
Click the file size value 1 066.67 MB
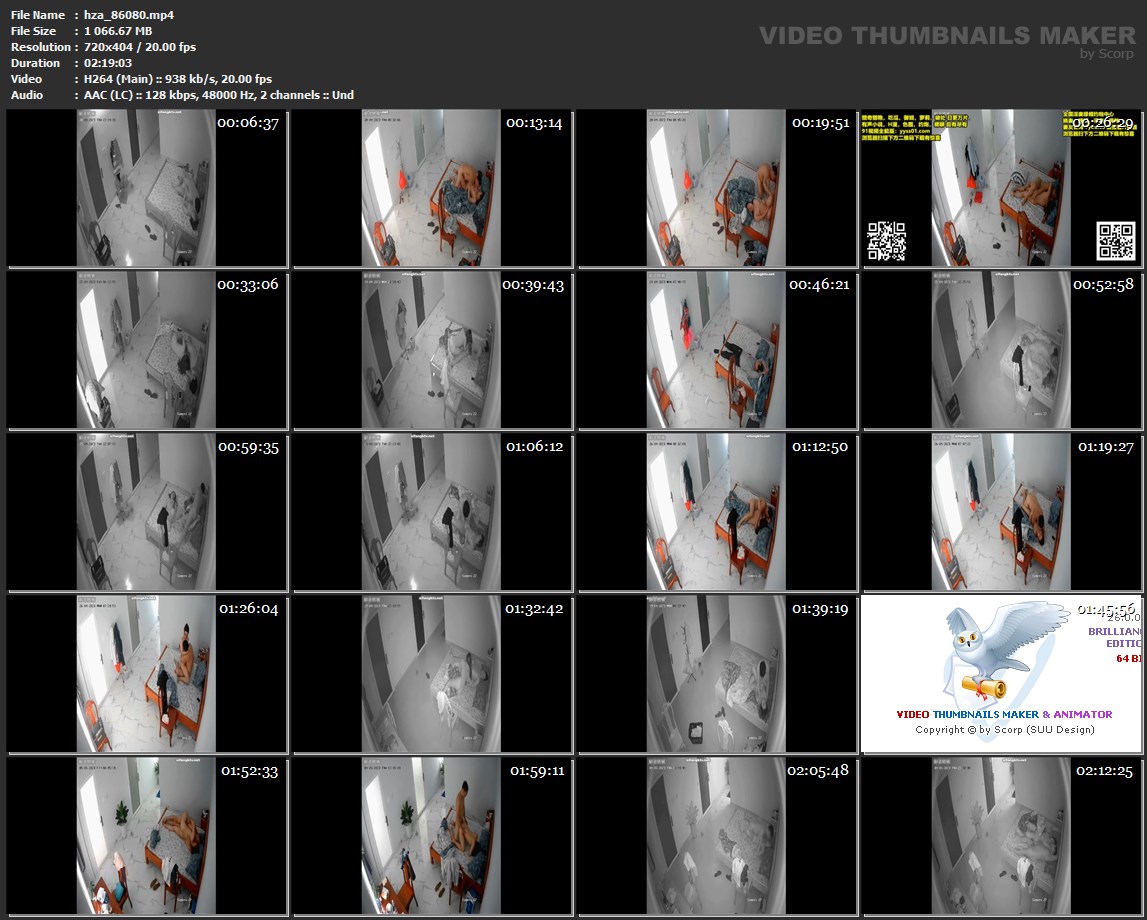118,31
